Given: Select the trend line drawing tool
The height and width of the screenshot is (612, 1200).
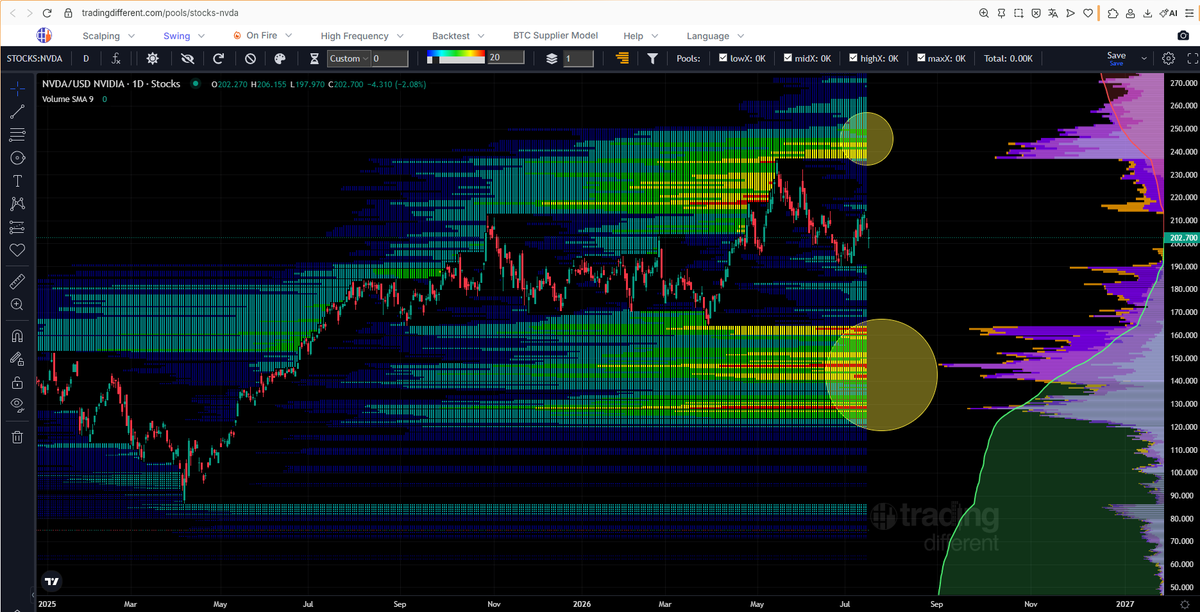Looking at the screenshot, I should tap(17, 111).
